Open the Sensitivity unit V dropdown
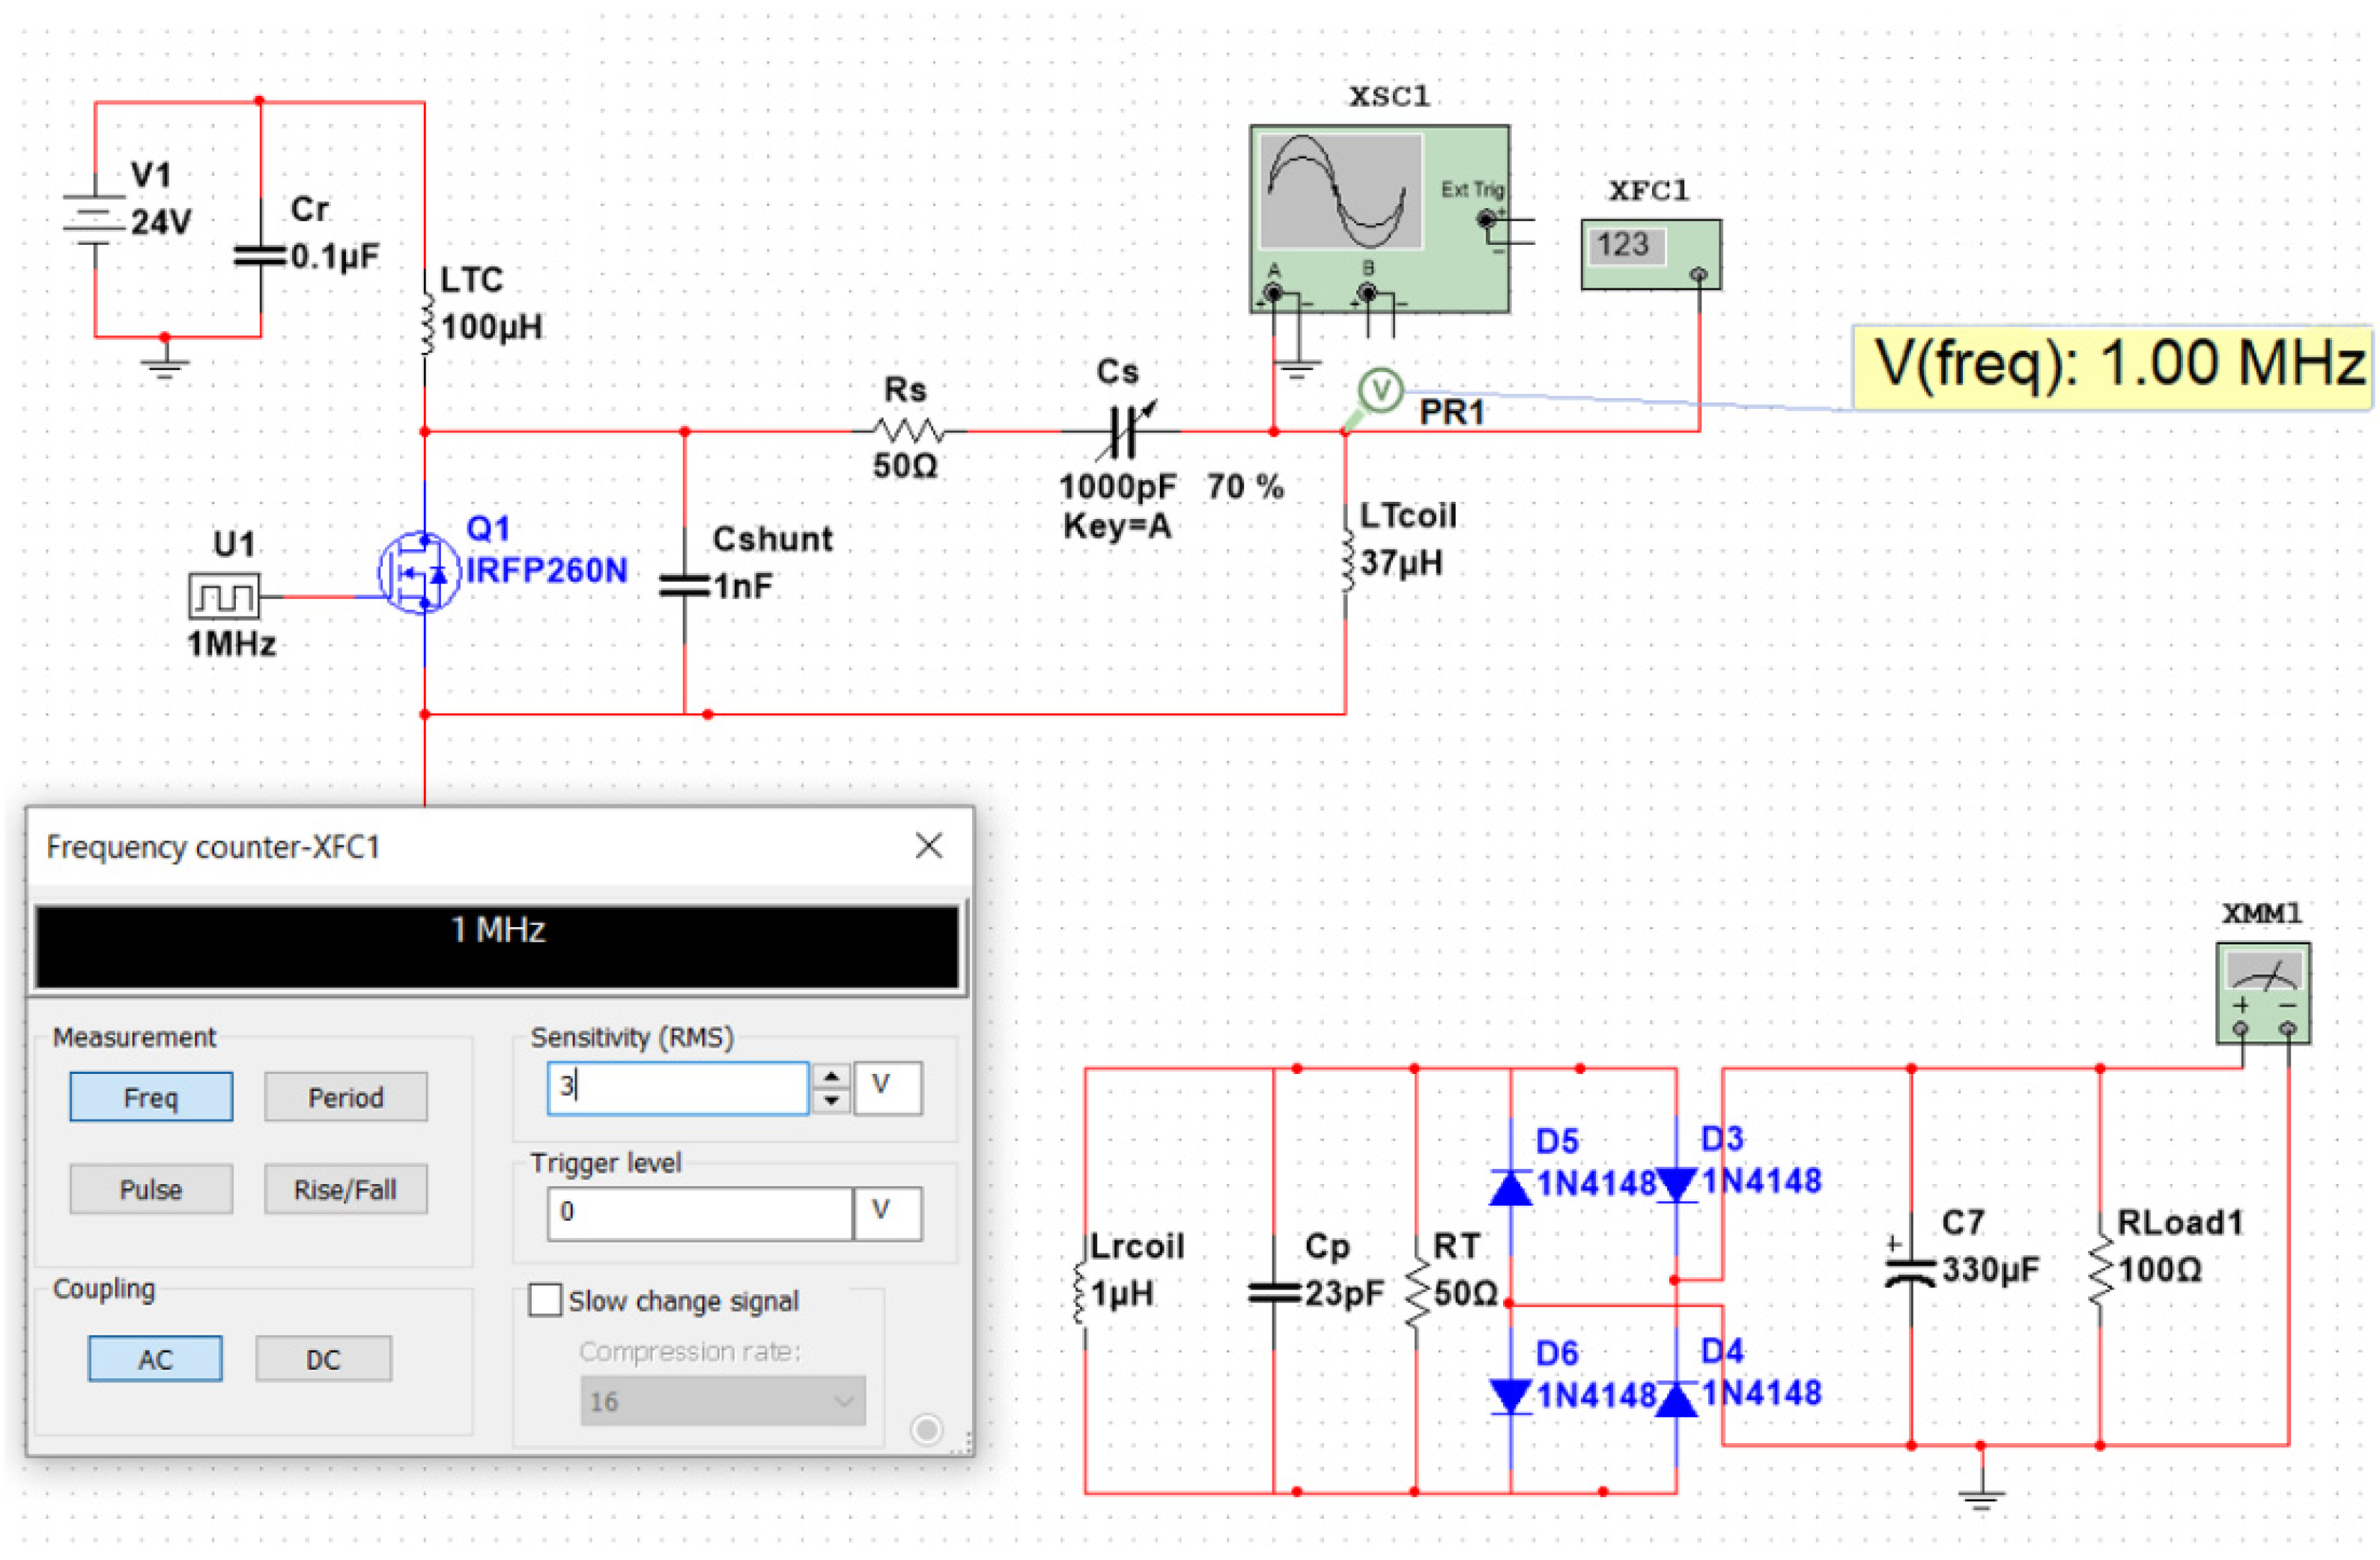Viewport: 2380px width, 1560px height. (x=887, y=1087)
